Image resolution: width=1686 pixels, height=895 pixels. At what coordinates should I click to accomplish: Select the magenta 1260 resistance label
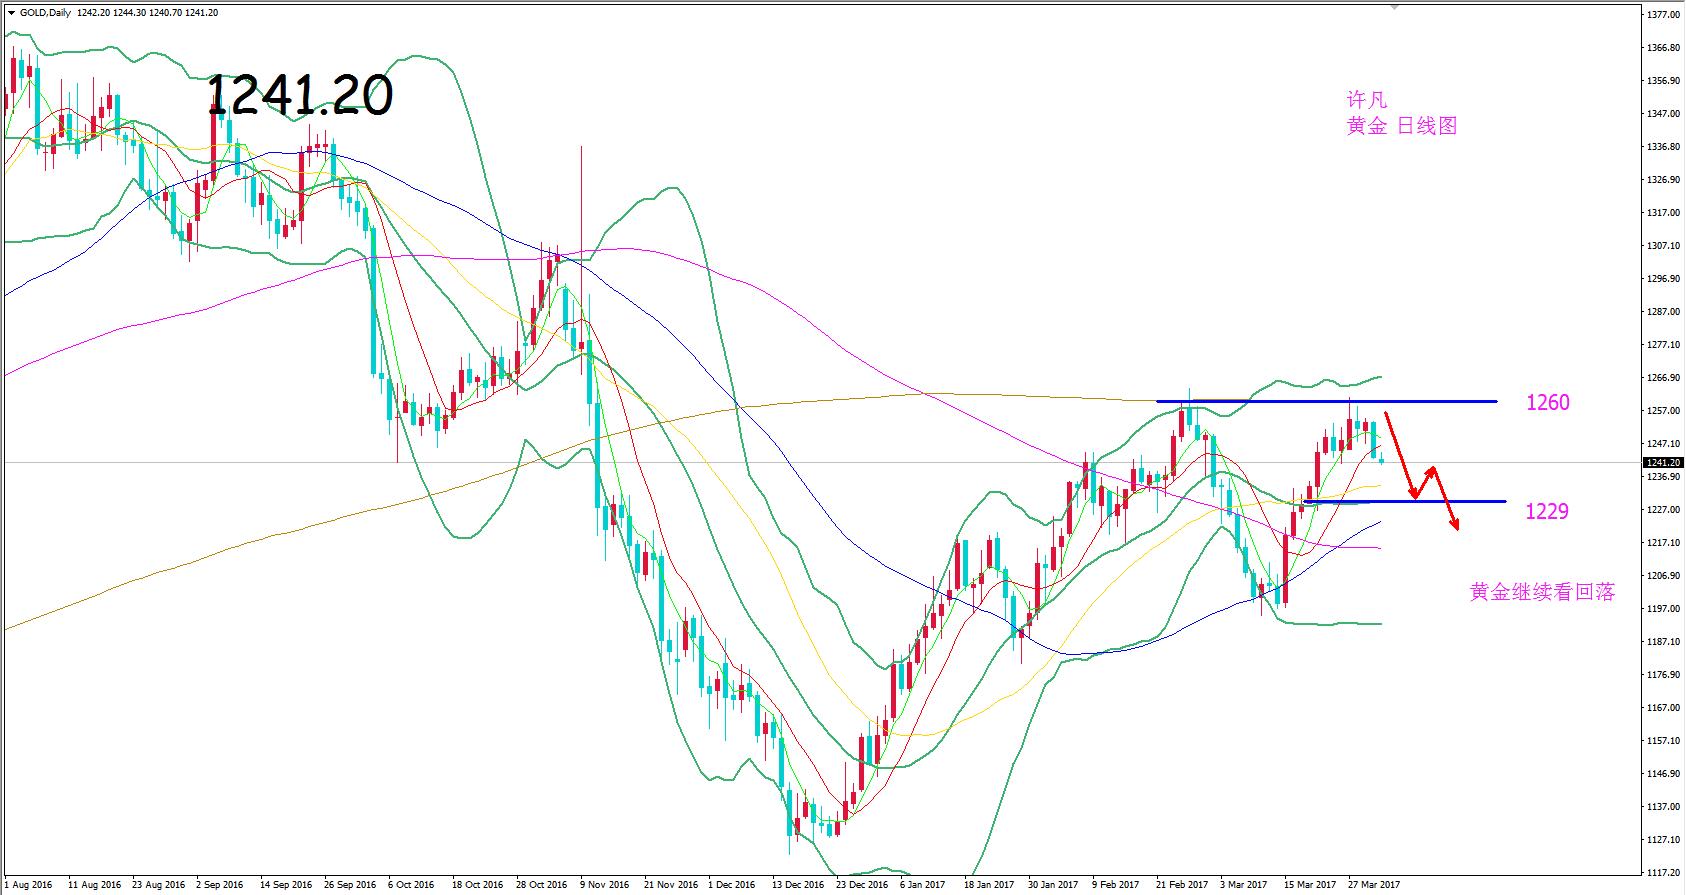(1547, 403)
